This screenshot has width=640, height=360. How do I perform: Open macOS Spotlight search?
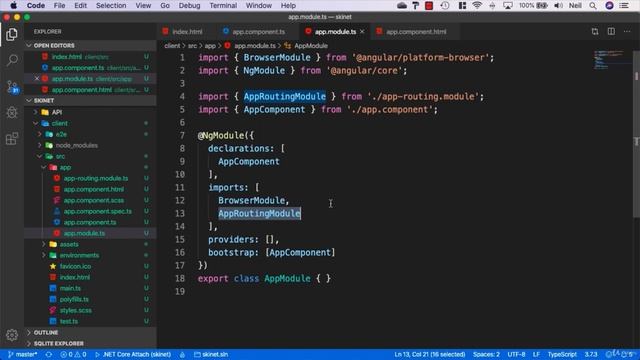[593, 5]
